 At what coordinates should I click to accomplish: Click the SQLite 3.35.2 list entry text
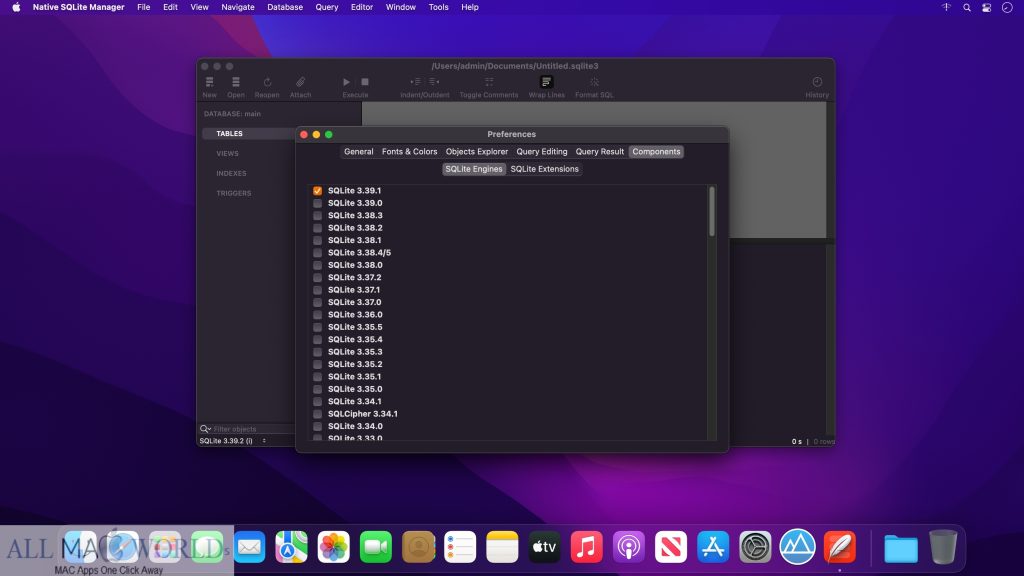coord(355,364)
